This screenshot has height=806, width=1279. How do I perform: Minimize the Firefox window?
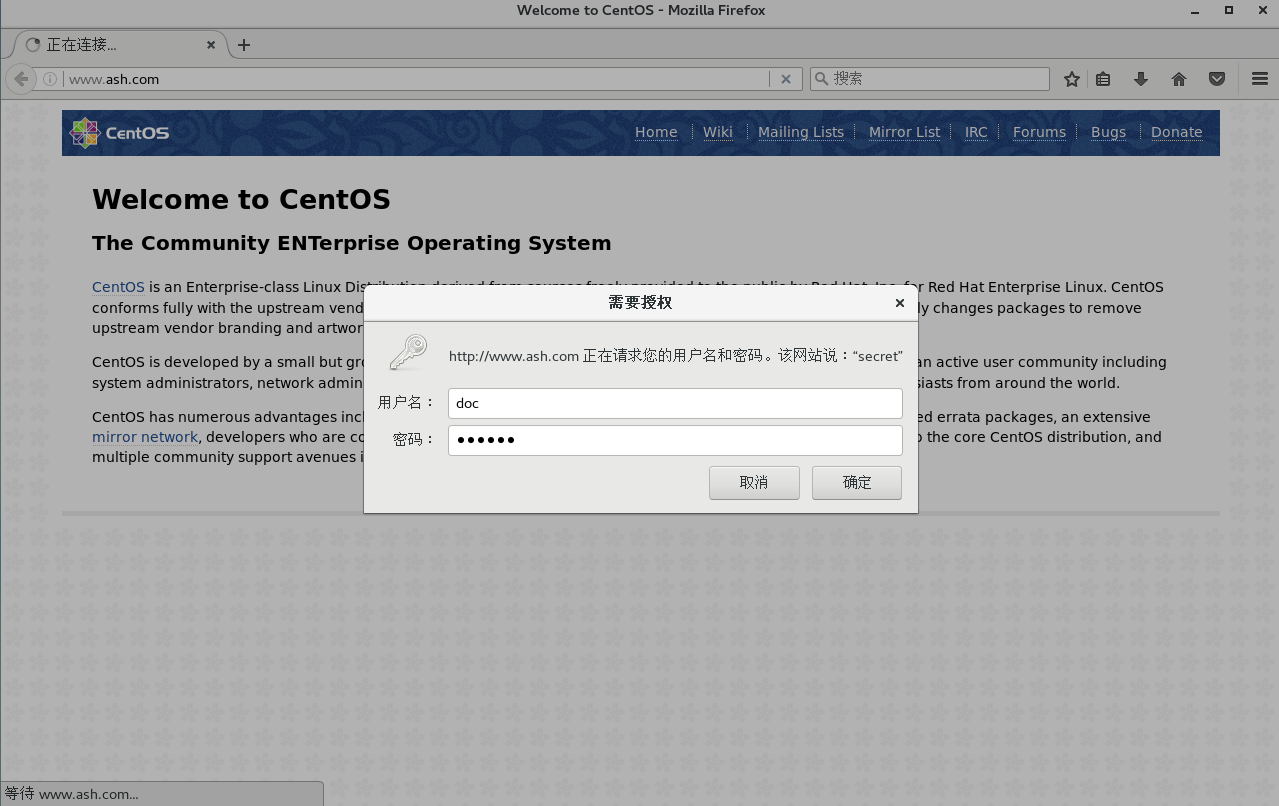[x=1196, y=10]
